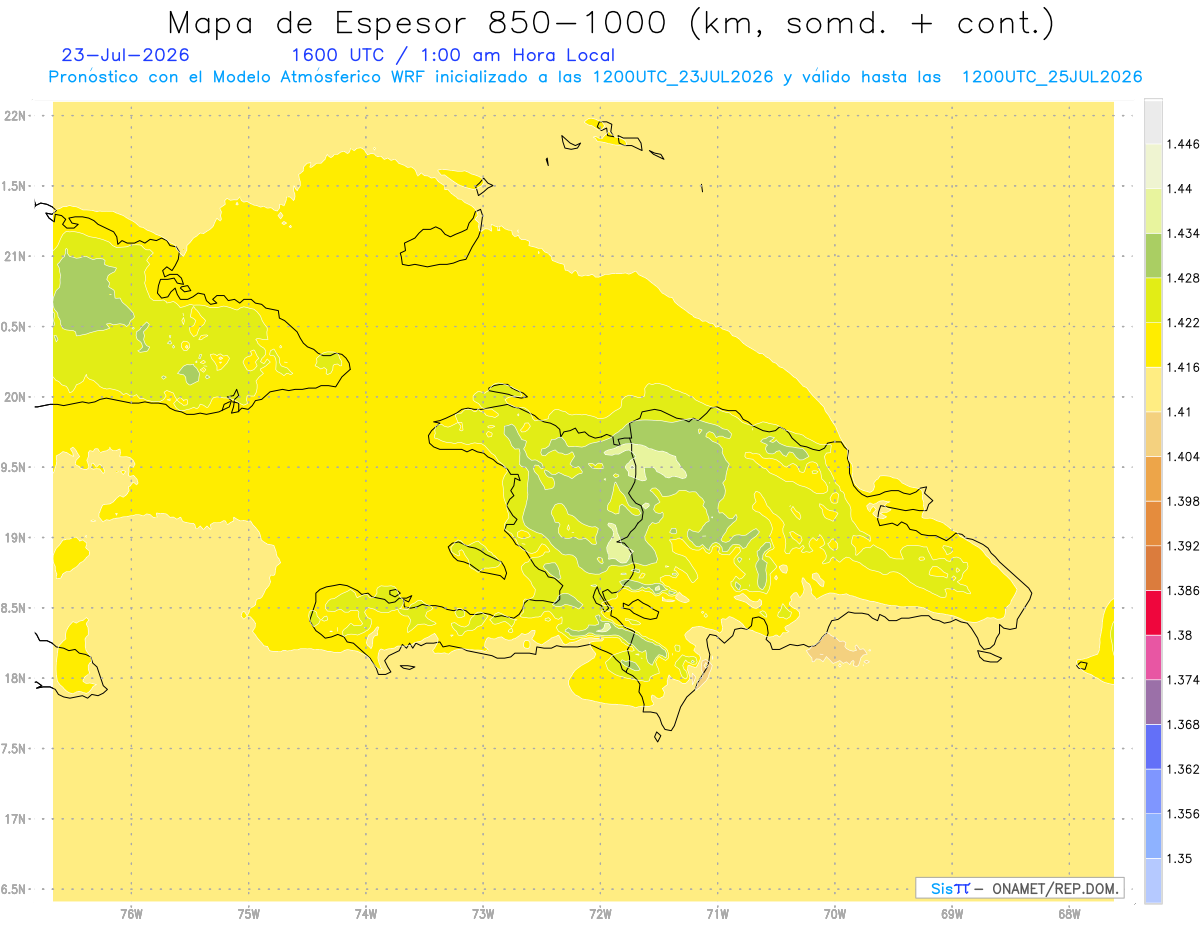Pick the pink swatch between 1.374 and 1.38

pyautogui.click(x=1153, y=657)
